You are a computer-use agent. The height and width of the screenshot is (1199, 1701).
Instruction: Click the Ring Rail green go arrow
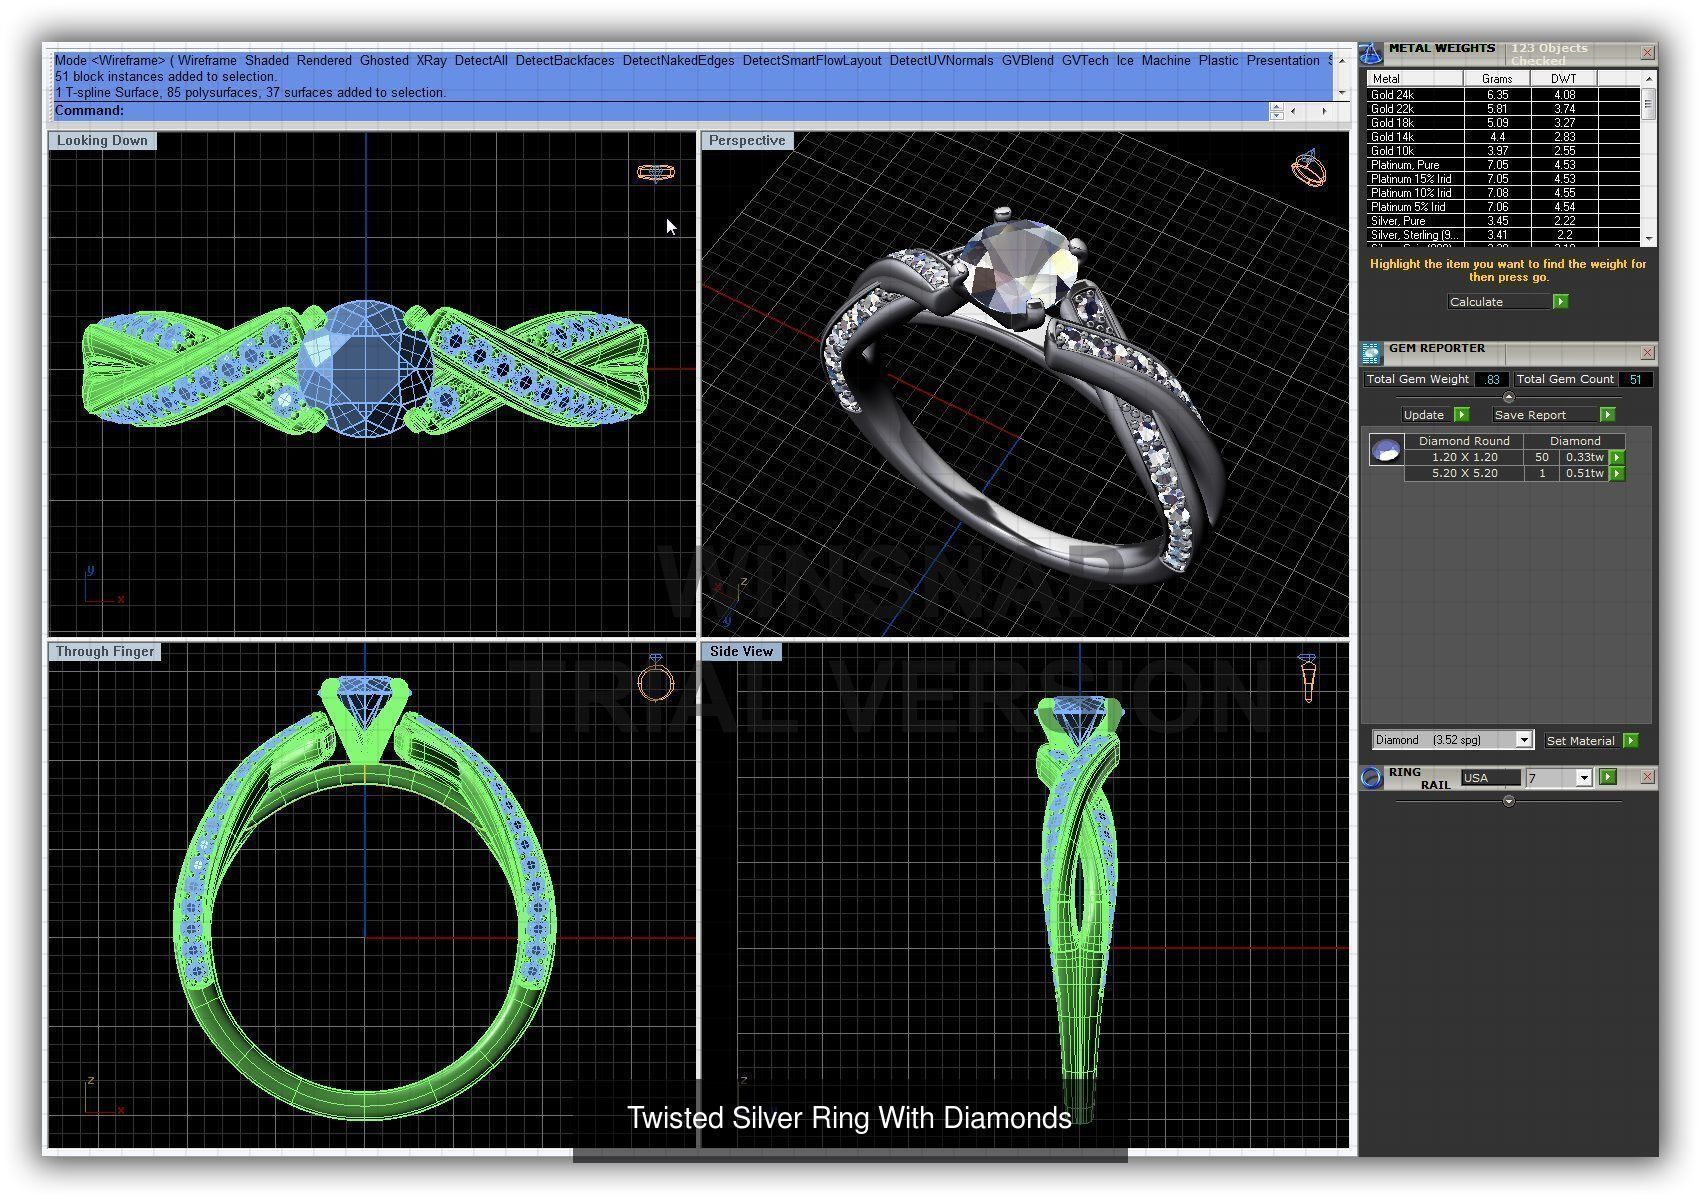(x=1607, y=777)
